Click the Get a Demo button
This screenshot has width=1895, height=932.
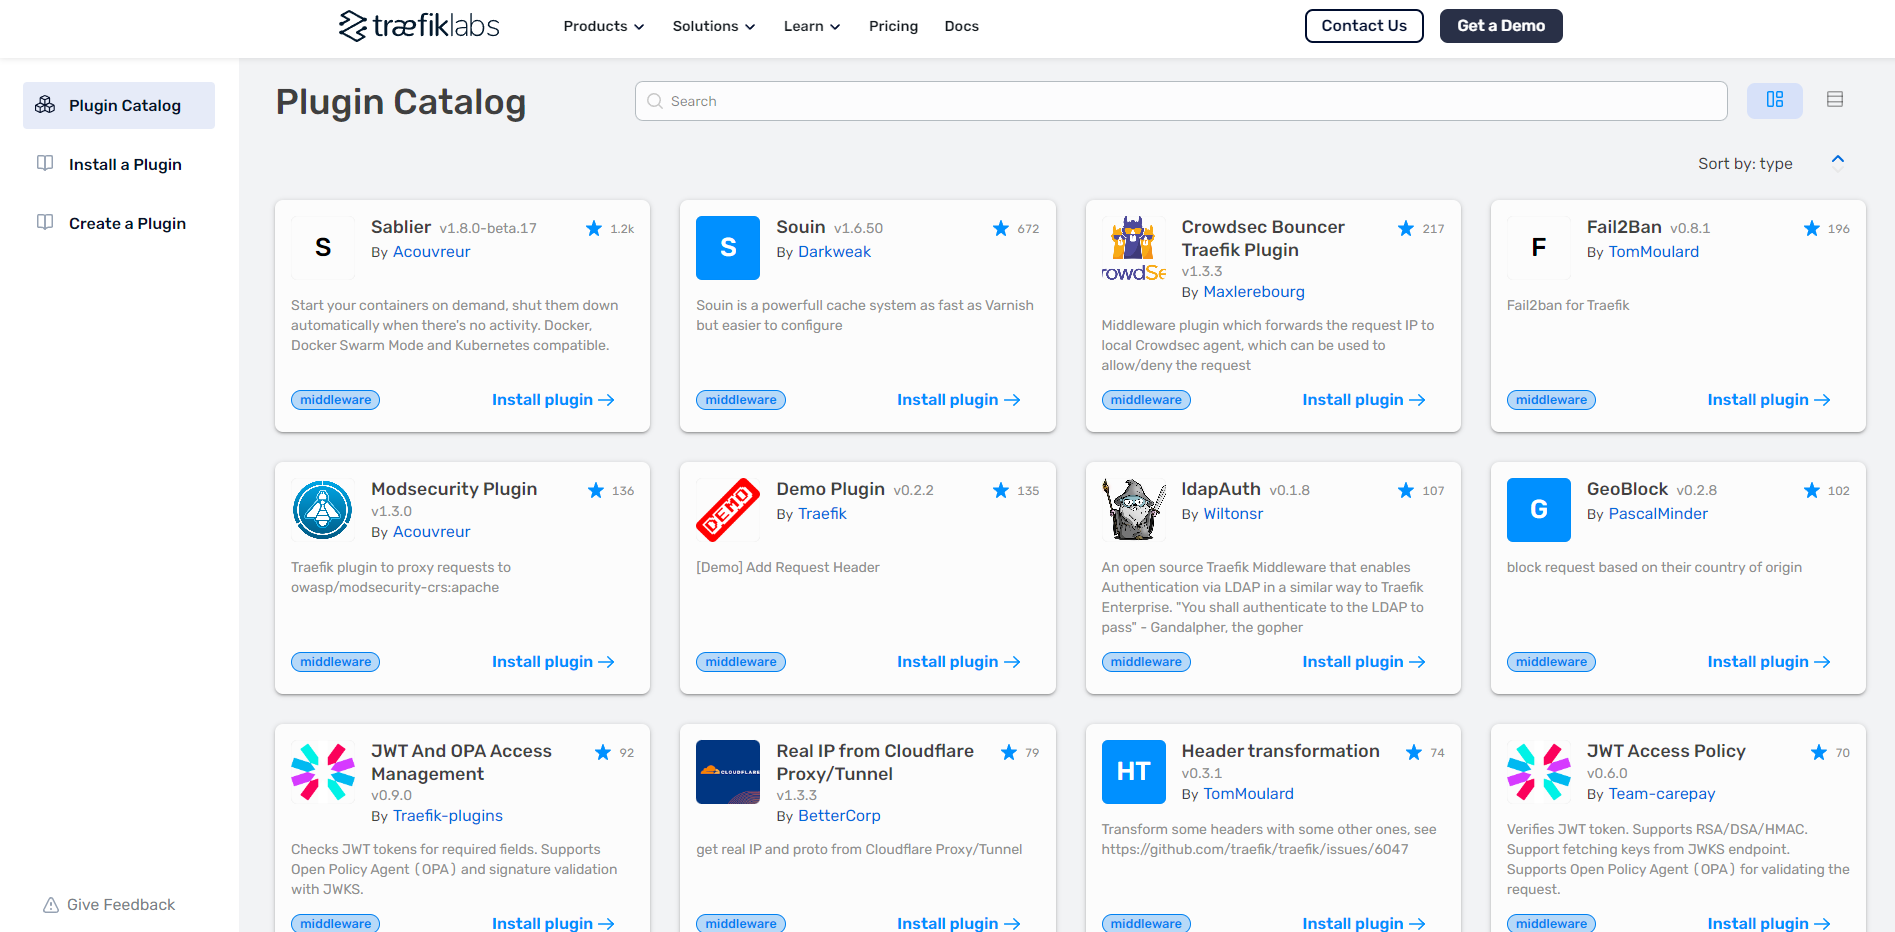[1501, 26]
